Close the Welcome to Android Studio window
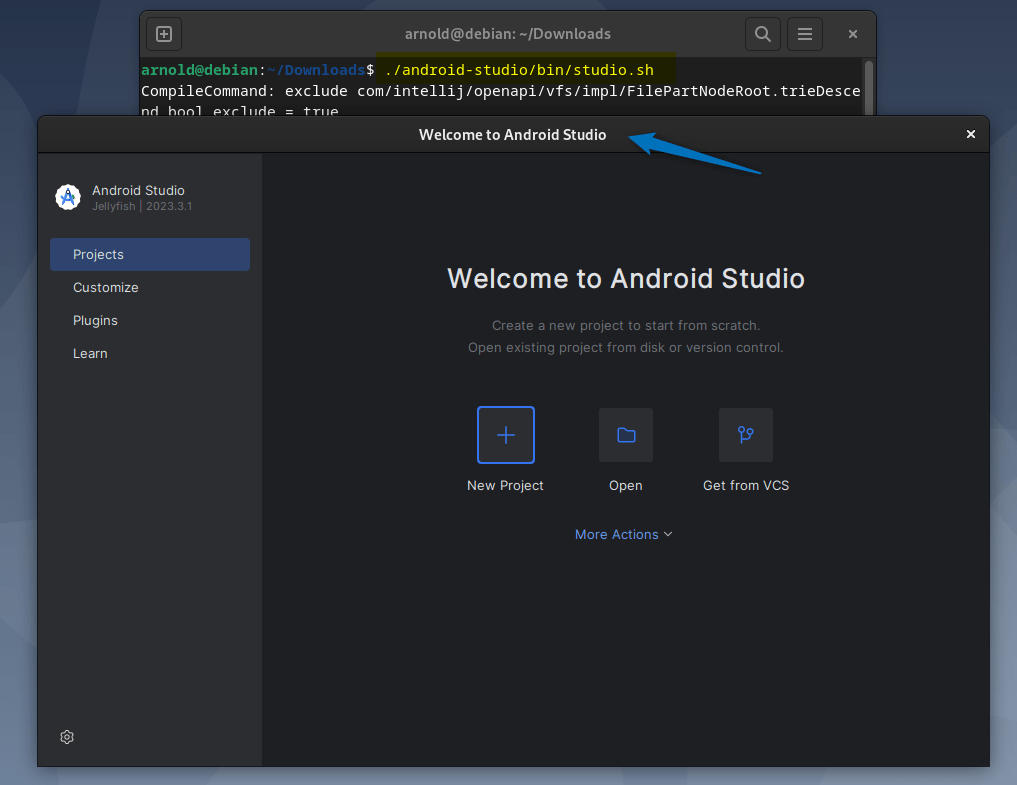The height and width of the screenshot is (785, 1017). coord(970,134)
